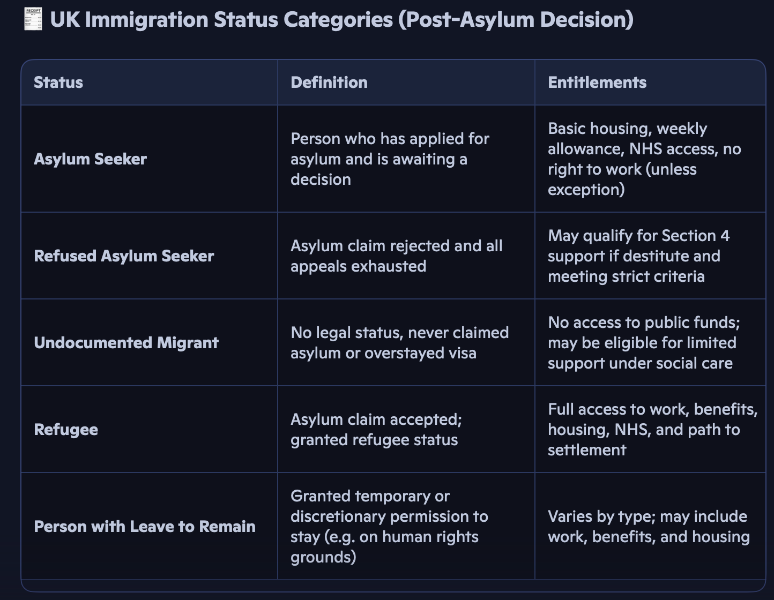The height and width of the screenshot is (600, 774).
Task: Click the document icon beside the title
Action: [x=33, y=20]
